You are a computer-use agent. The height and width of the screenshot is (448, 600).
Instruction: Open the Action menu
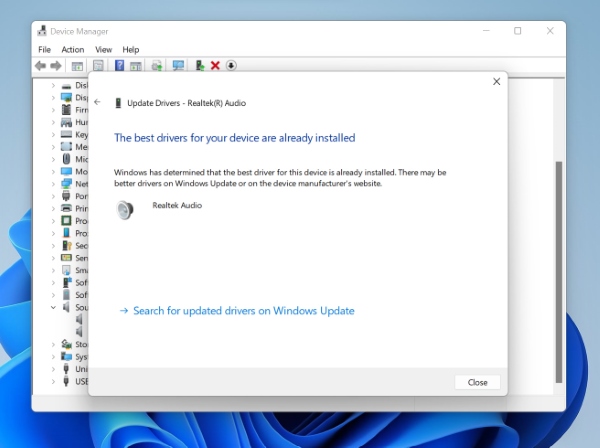(73, 50)
